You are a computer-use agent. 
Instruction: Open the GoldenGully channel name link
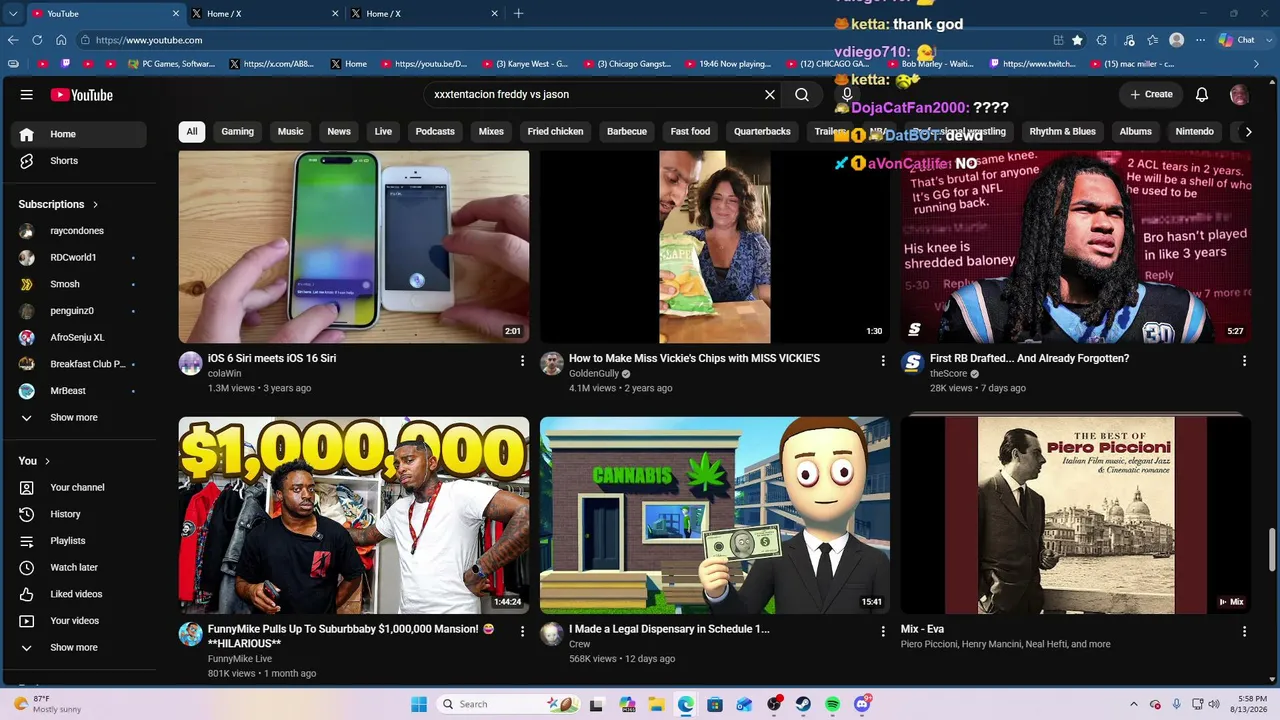tap(594, 374)
